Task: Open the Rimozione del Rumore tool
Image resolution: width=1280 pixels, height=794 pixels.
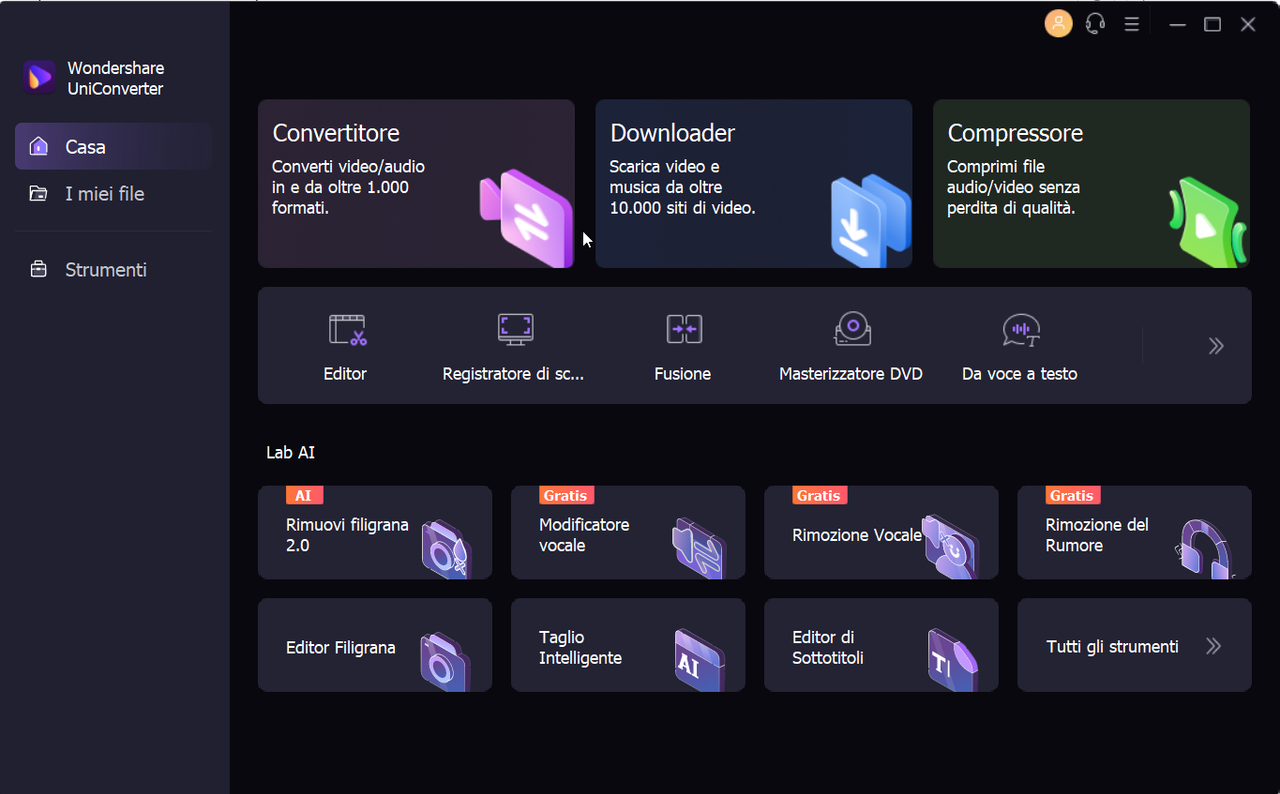Action: [x=1134, y=532]
